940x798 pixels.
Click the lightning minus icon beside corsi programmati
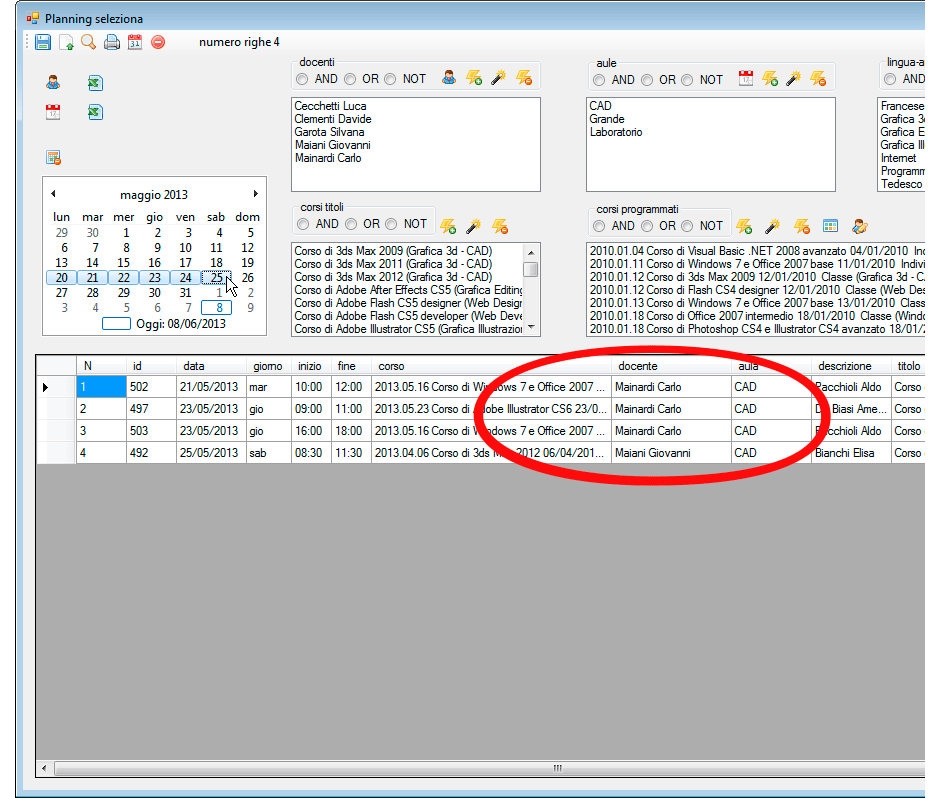(x=802, y=226)
